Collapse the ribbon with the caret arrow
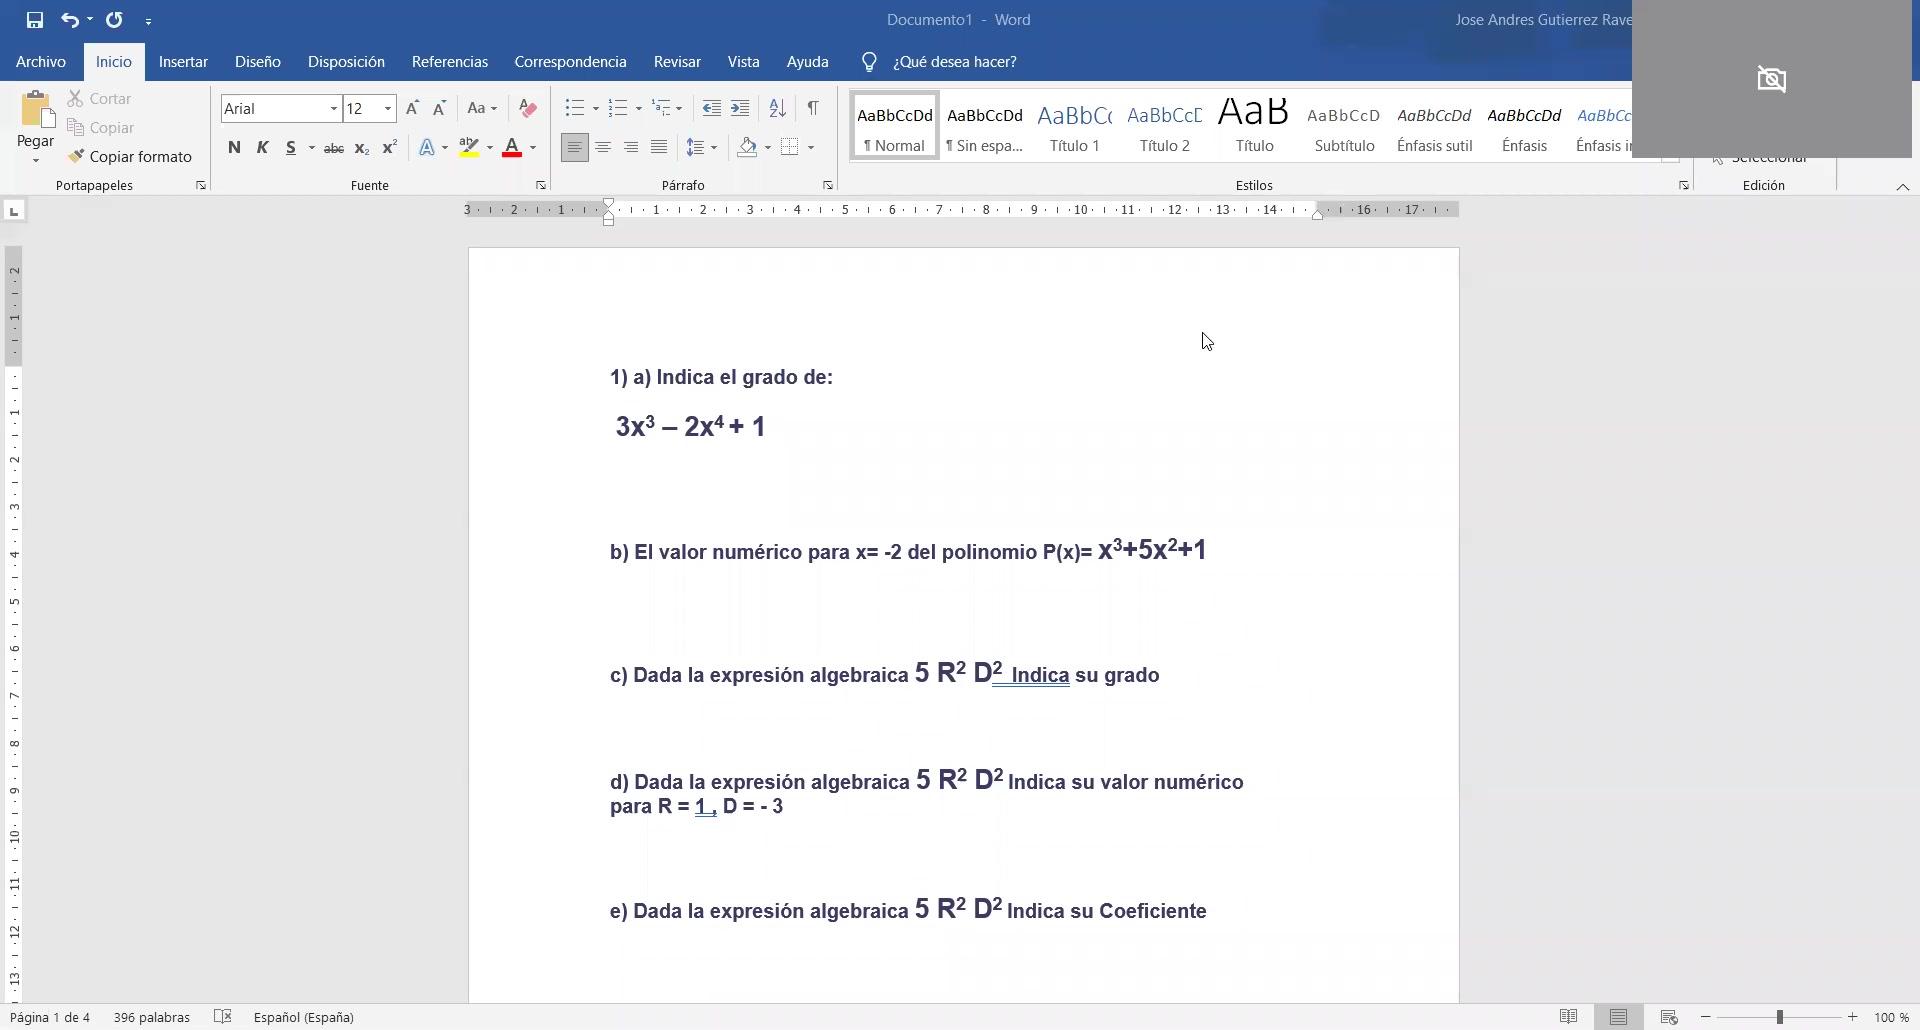 click(1903, 187)
